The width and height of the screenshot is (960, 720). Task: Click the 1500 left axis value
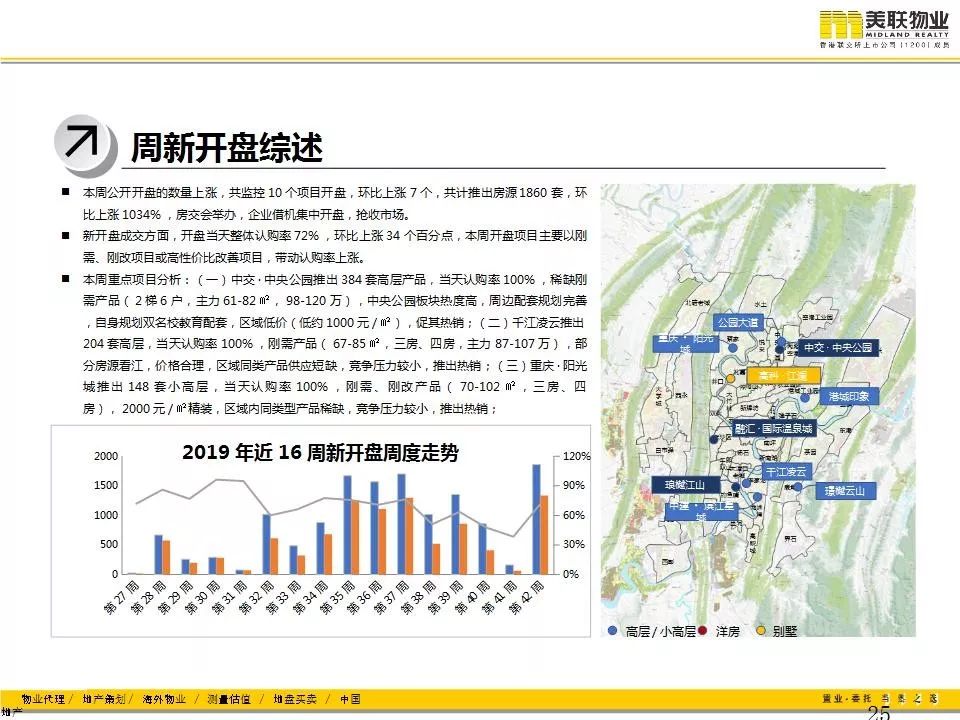[x=106, y=486]
